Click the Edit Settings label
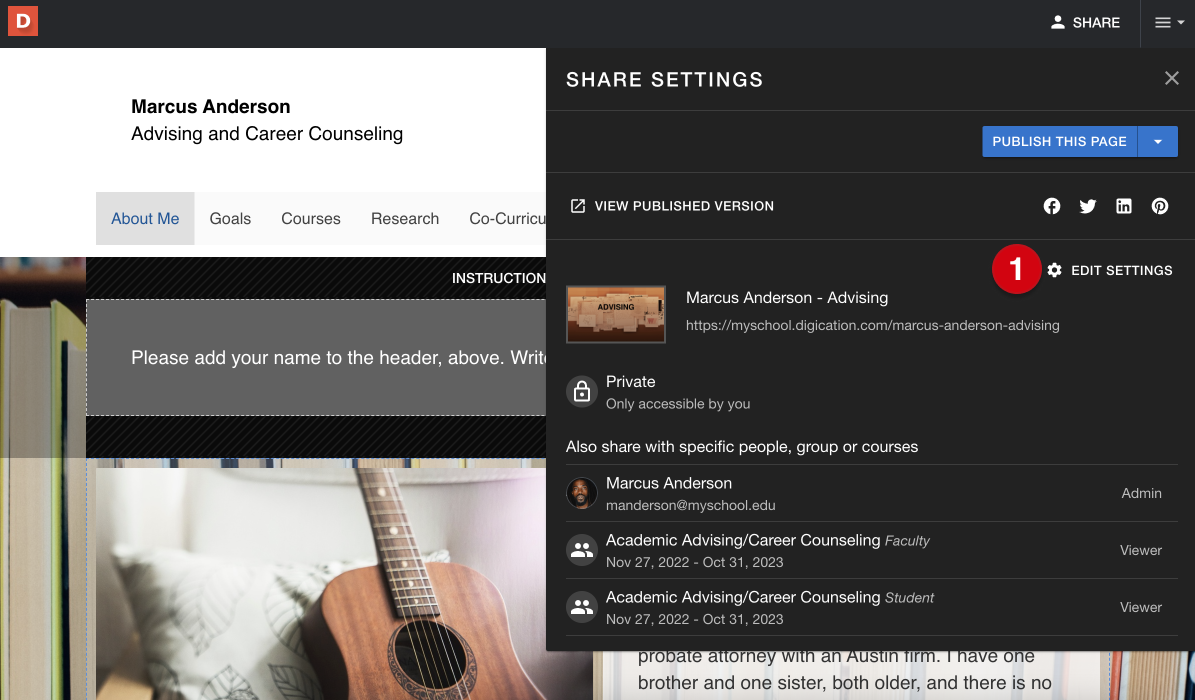 click(1122, 271)
